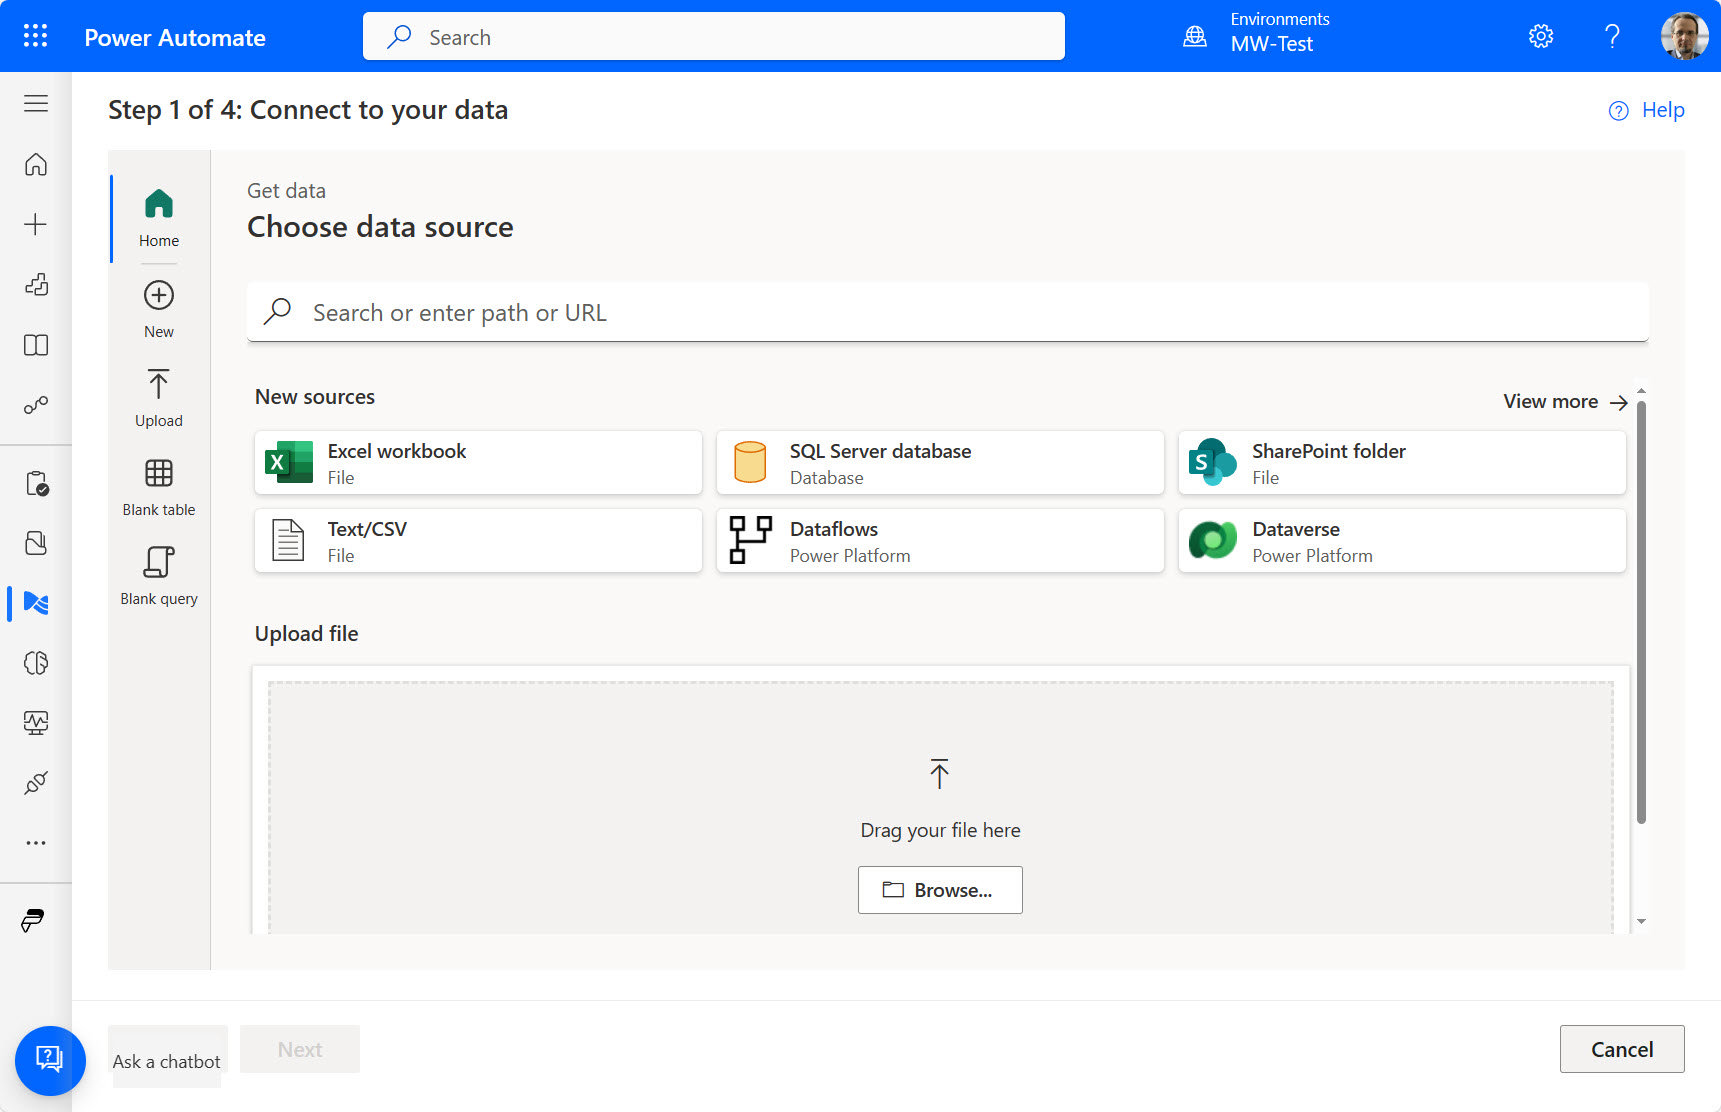Select the Blank query tab

[x=159, y=576]
